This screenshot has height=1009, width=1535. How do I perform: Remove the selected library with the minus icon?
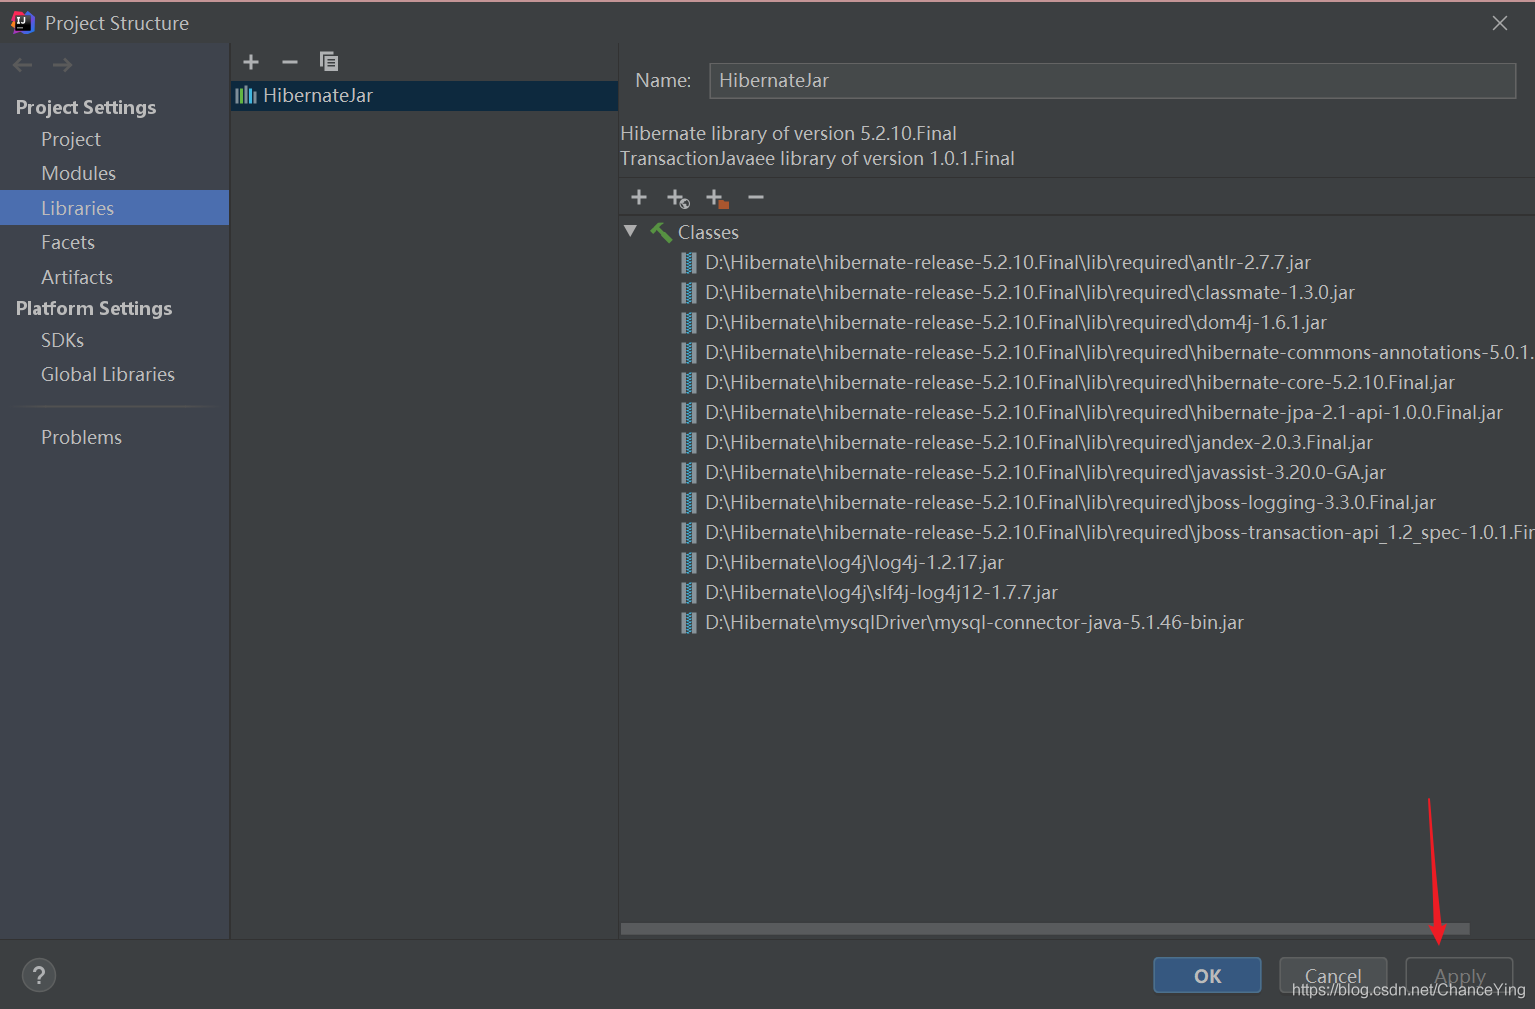click(x=290, y=62)
